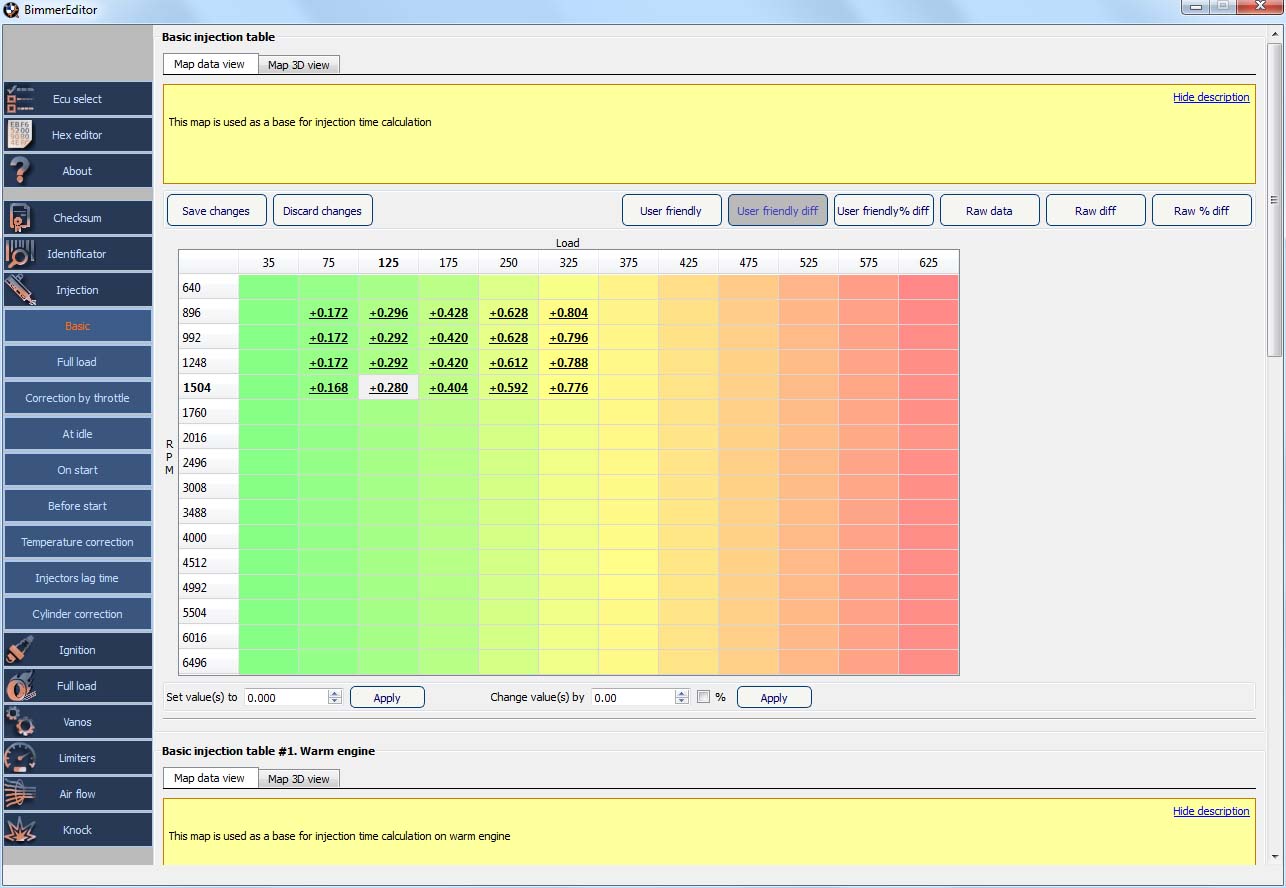Open Cylinder correction item

coord(78,614)
